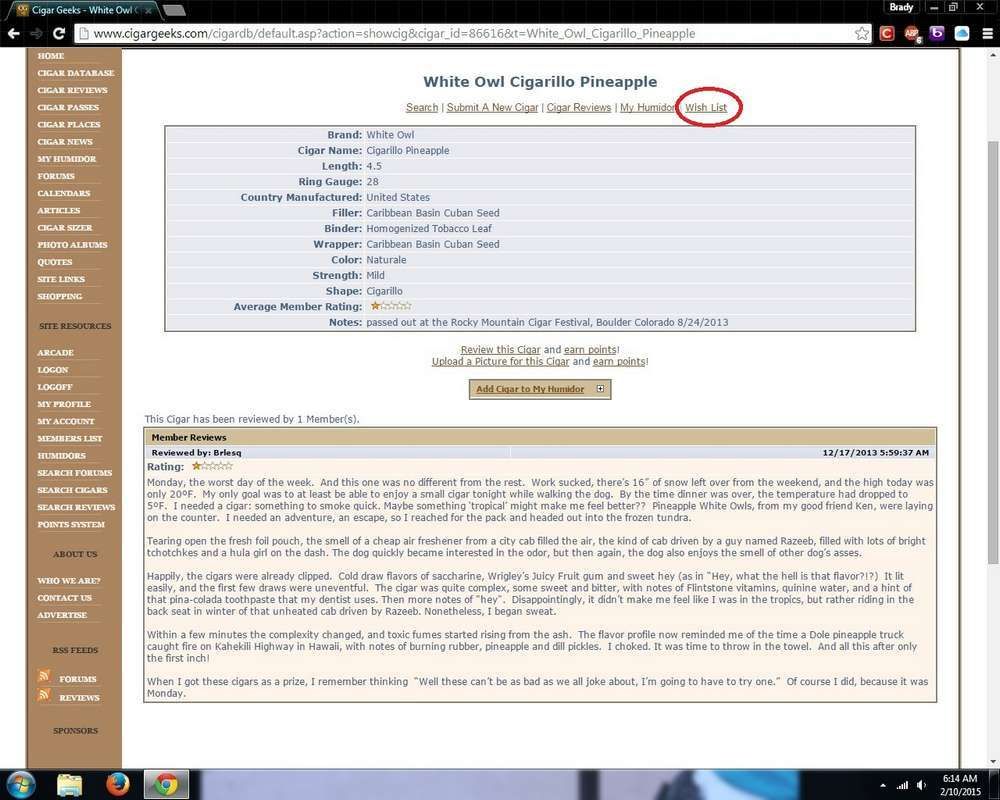
Task: Open a new browser tab
Action: (x=173, y=10)
